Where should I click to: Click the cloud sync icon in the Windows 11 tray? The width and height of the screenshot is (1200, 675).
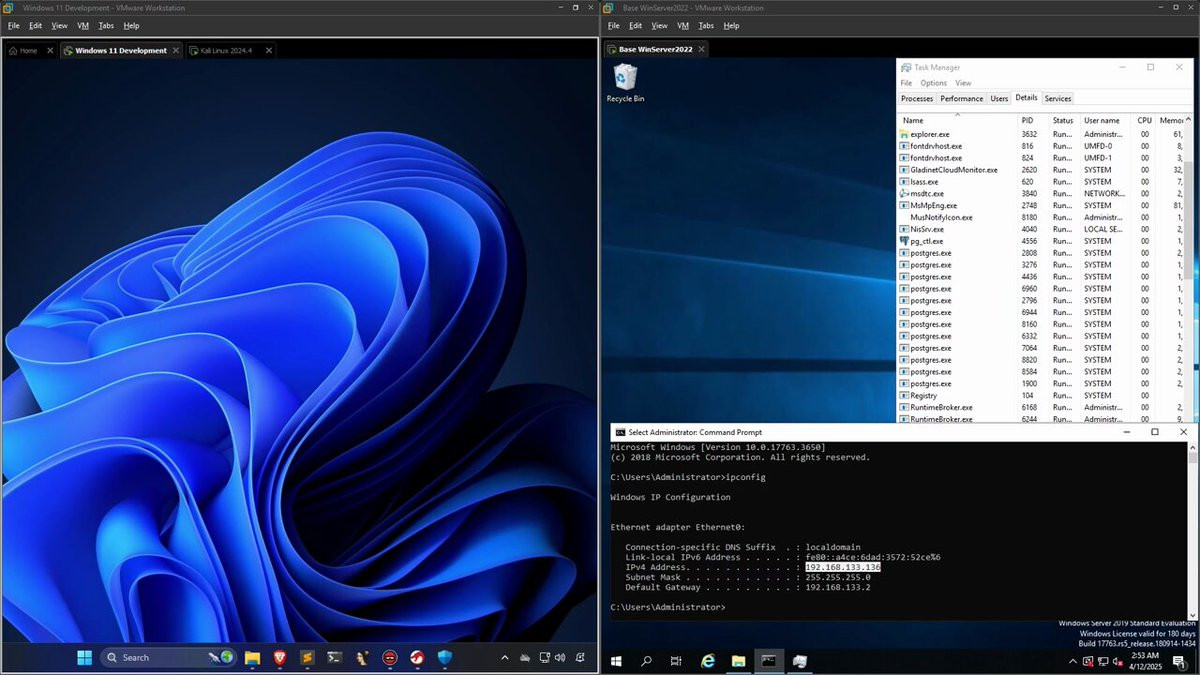(x=526, y=657)
